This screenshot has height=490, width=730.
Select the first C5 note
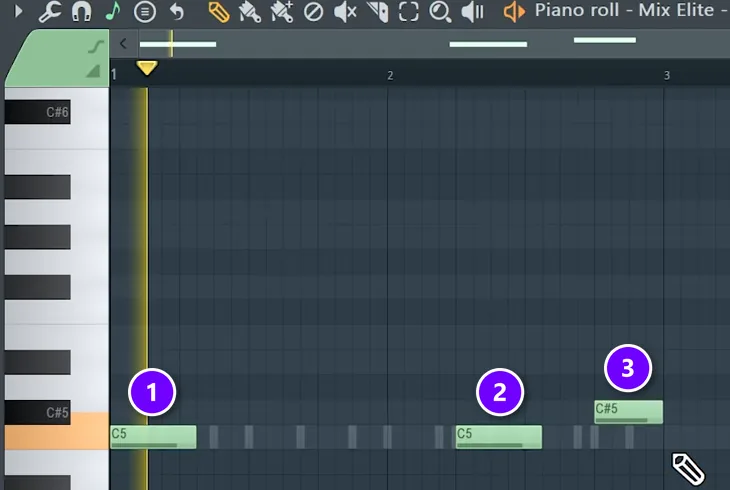(153, 437)
